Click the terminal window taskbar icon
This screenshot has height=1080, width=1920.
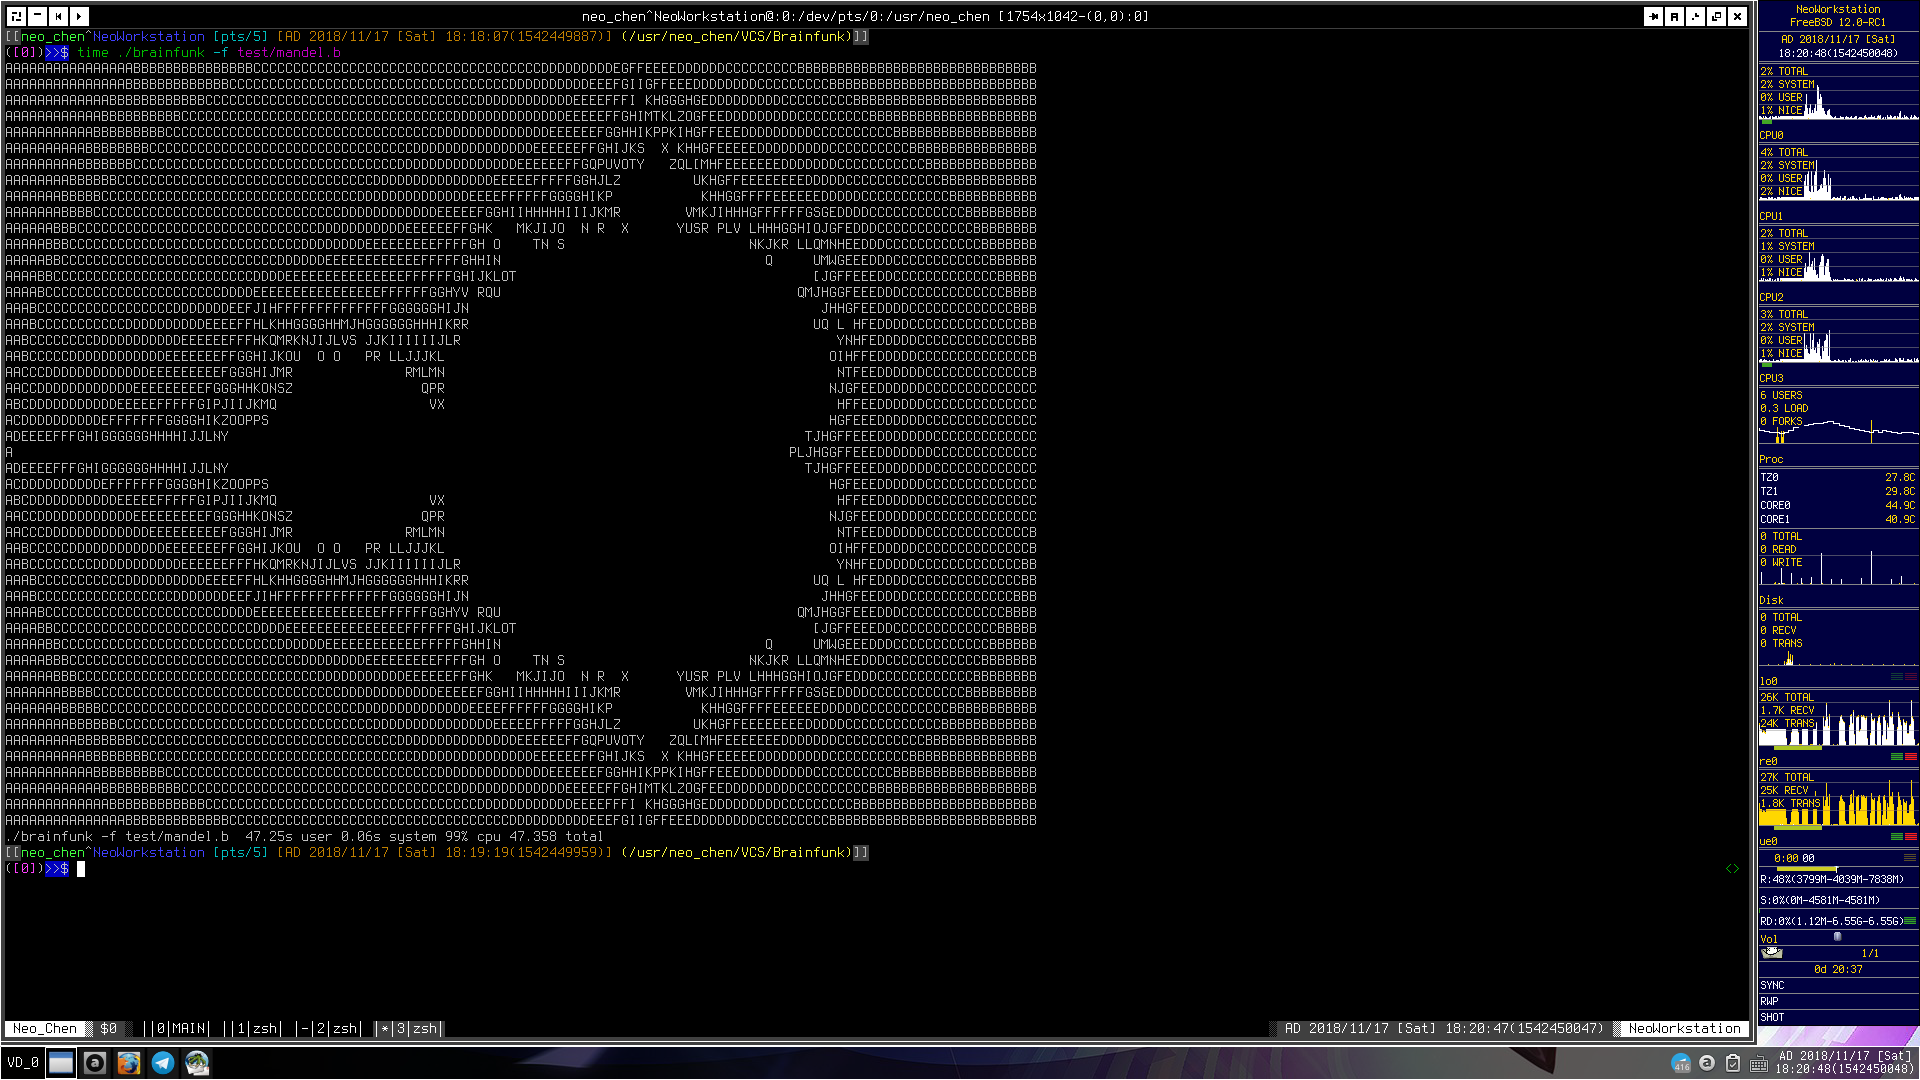pyautogui.click(x=61, y=1063)
